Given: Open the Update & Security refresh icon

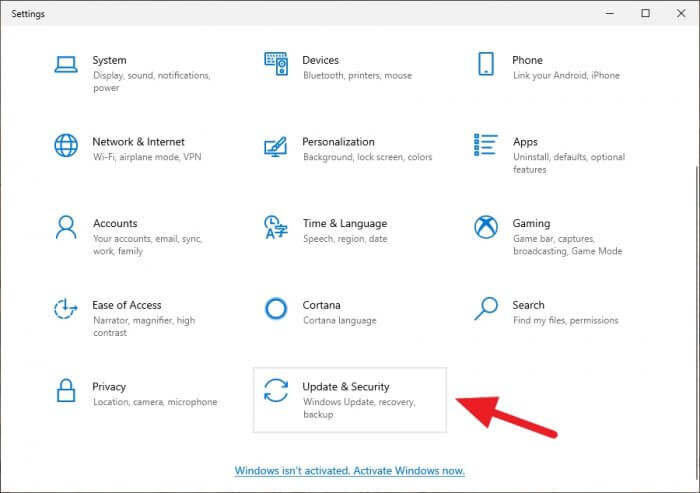Looking at the screenshot, I should pyautogui.click(x=276, y=390).
